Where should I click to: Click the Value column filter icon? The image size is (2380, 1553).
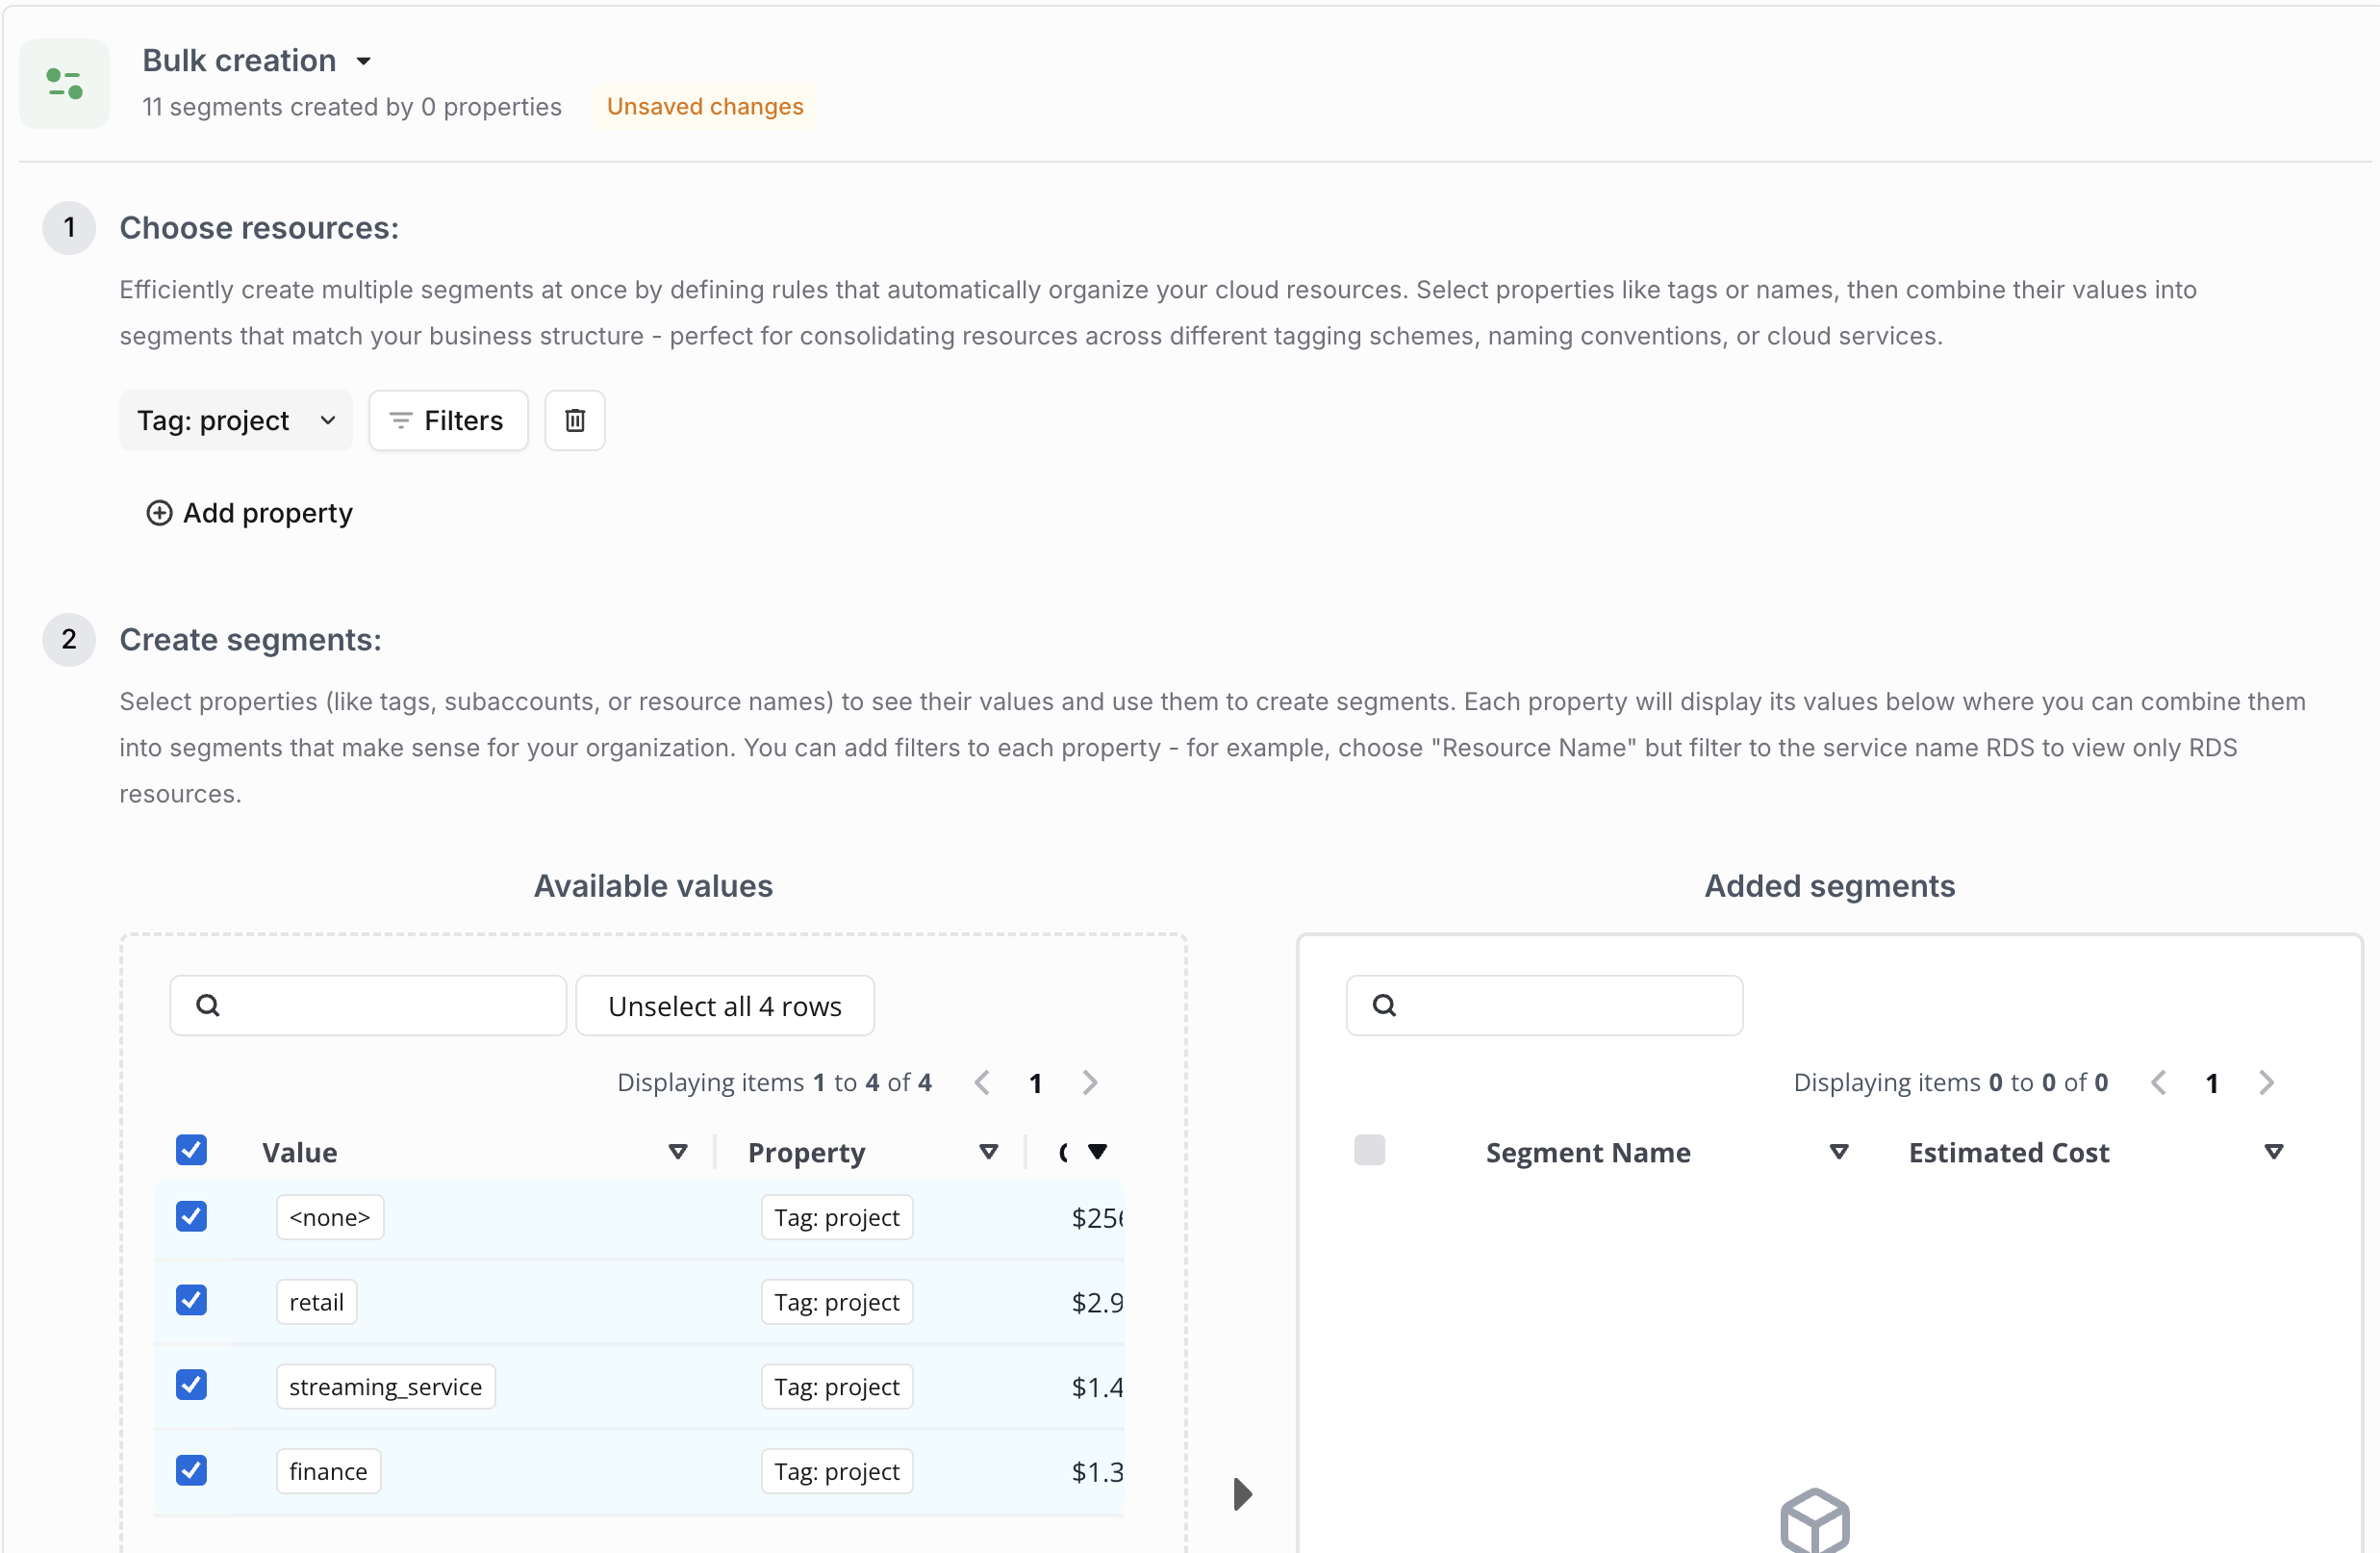coord(677,1152)
